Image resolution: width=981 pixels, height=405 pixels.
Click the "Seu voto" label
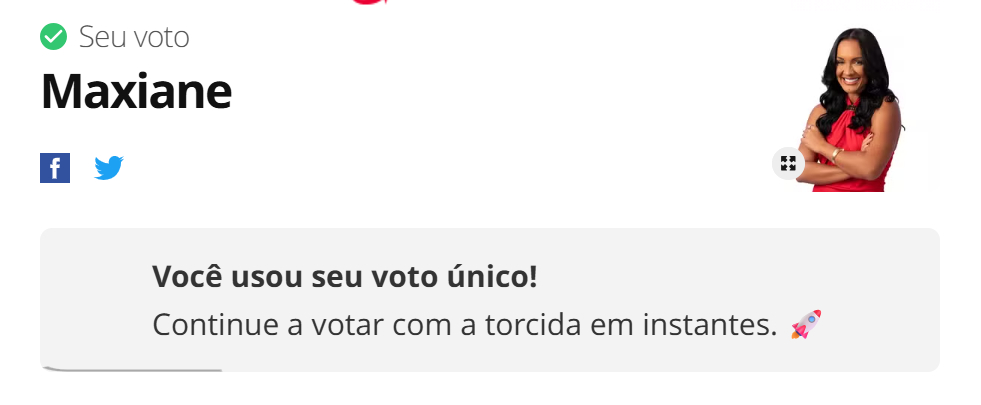tap(134, 38)
